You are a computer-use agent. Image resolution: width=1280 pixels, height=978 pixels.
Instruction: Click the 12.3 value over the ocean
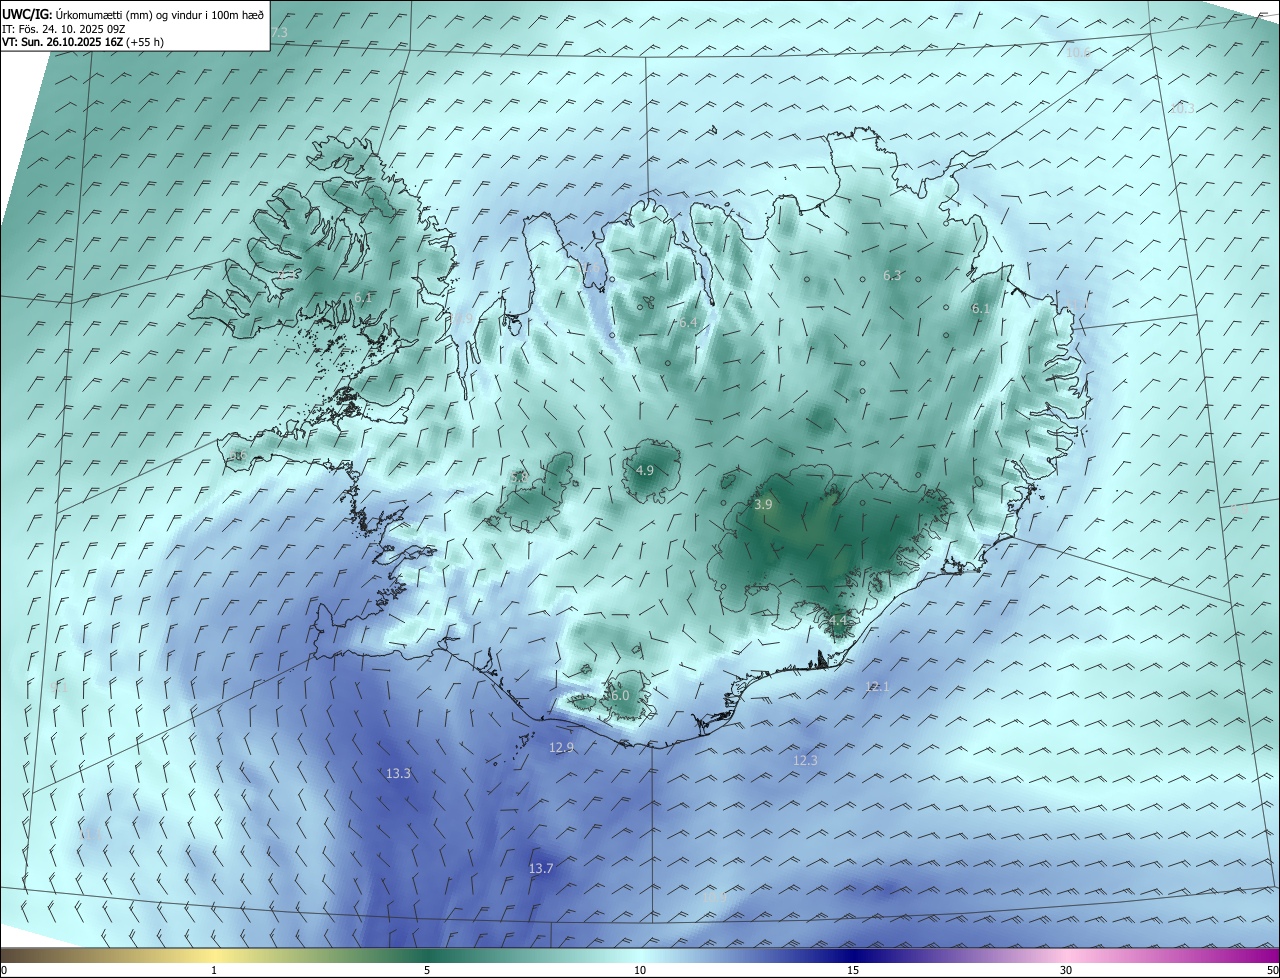pos(805,760)
